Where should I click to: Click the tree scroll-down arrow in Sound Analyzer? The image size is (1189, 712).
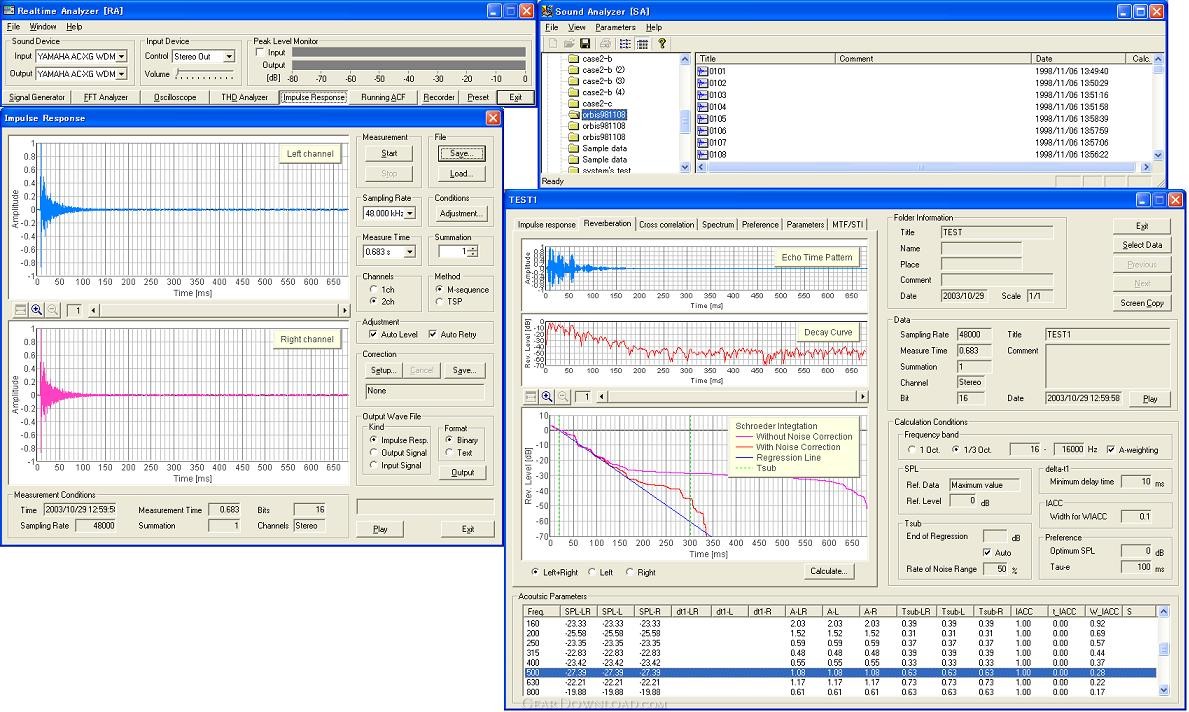coord(685,168)
